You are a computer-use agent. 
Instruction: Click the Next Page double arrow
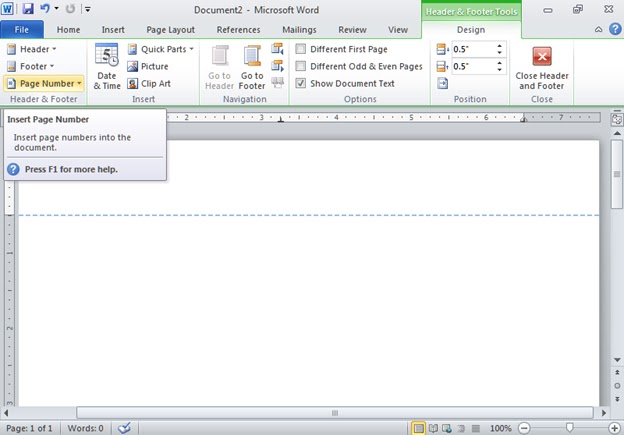click(x=617, y=399)
